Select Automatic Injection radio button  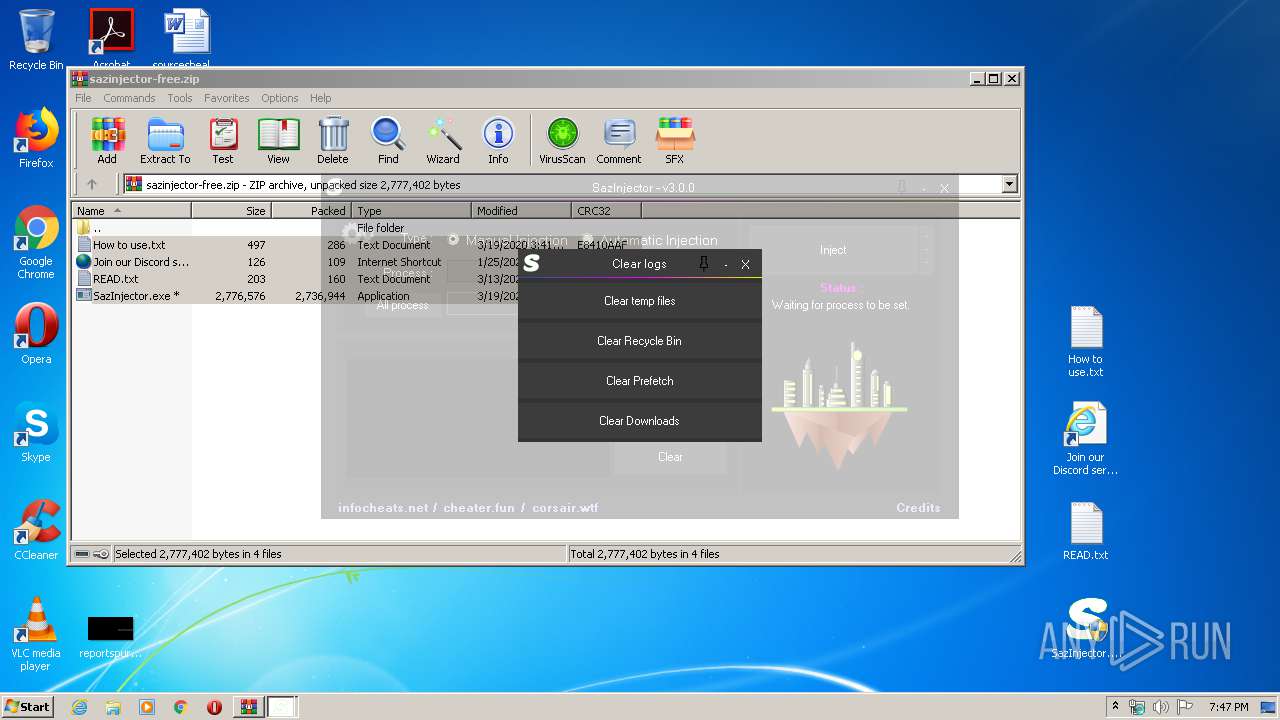[588, 240]
